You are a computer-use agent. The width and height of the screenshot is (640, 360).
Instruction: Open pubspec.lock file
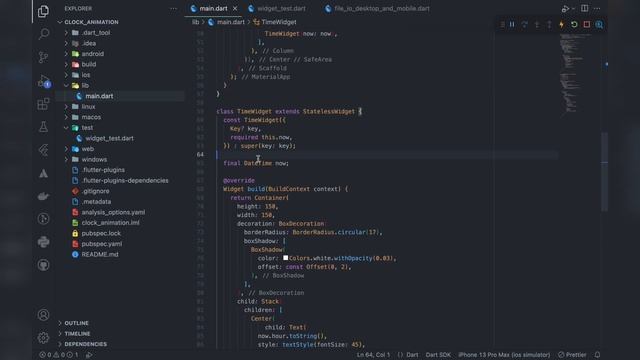[x=101, y=233]
